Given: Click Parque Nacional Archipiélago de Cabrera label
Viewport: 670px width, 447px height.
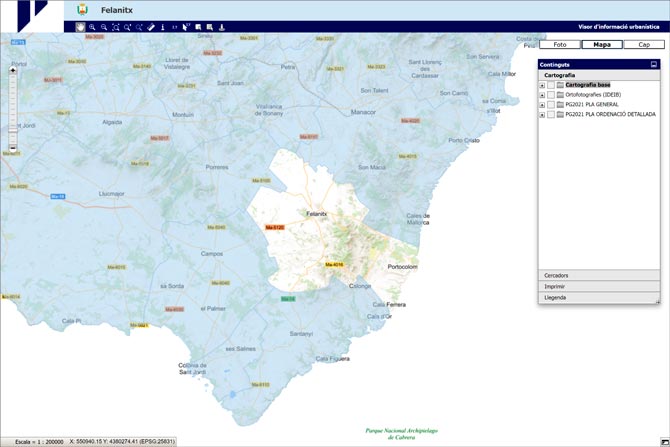Looking at the screenshot, I should point(402,434).
